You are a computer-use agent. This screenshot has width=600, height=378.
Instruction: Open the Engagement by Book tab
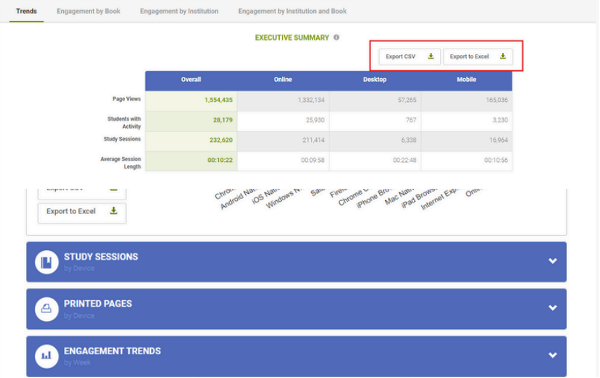pyautogui.click(x=88, y=11)
